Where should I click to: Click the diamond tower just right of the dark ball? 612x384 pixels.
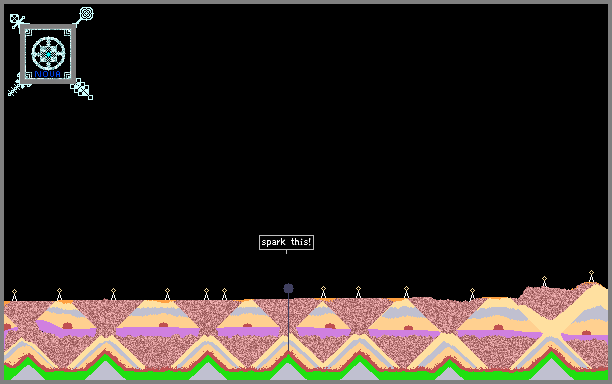(x=323, y=292)
